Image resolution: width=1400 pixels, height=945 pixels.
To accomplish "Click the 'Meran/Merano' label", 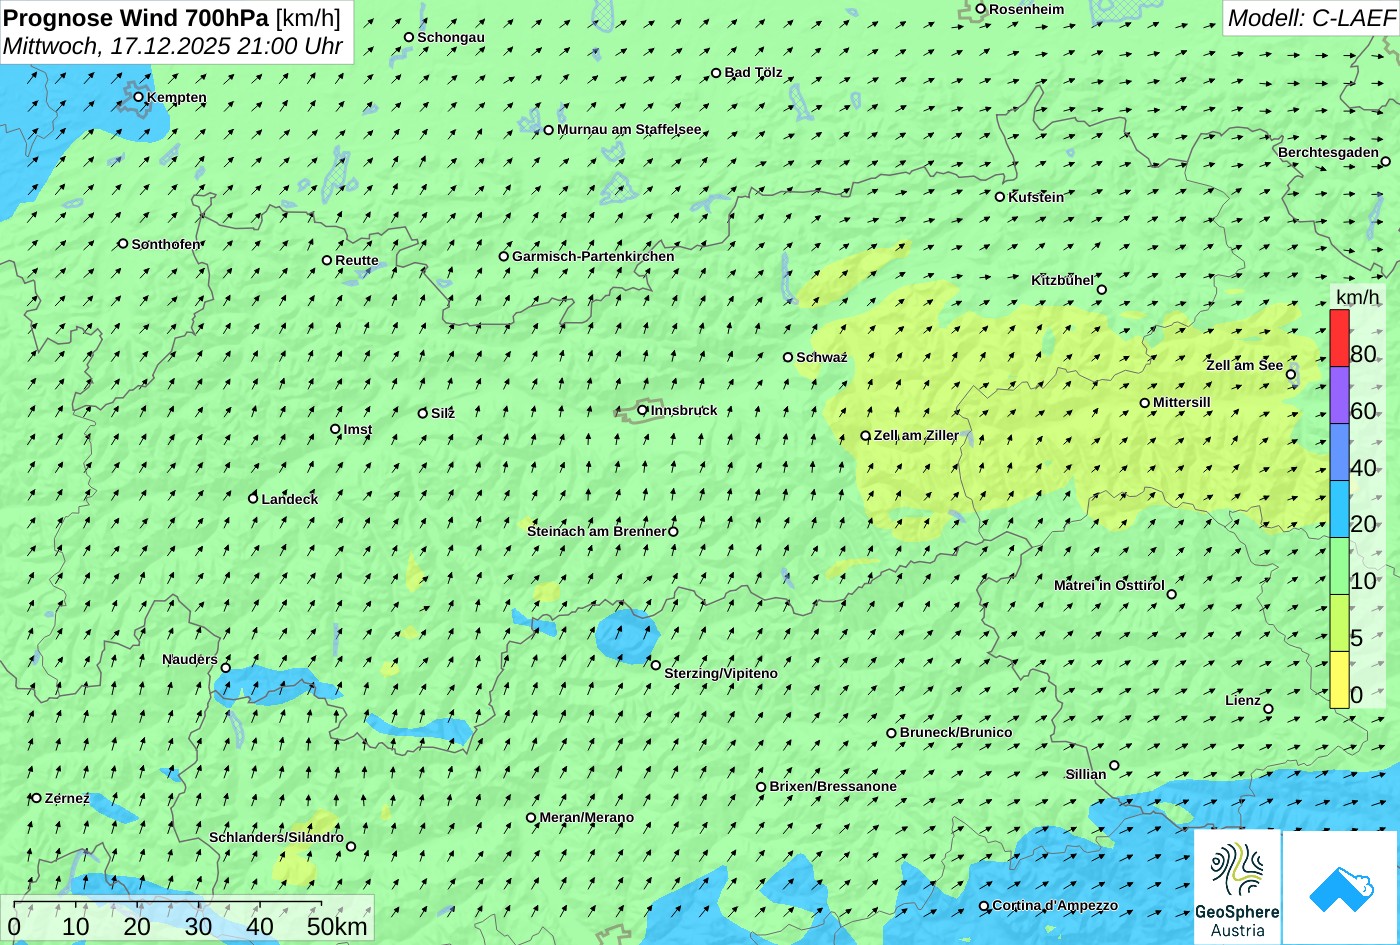I will pos(587,817).
